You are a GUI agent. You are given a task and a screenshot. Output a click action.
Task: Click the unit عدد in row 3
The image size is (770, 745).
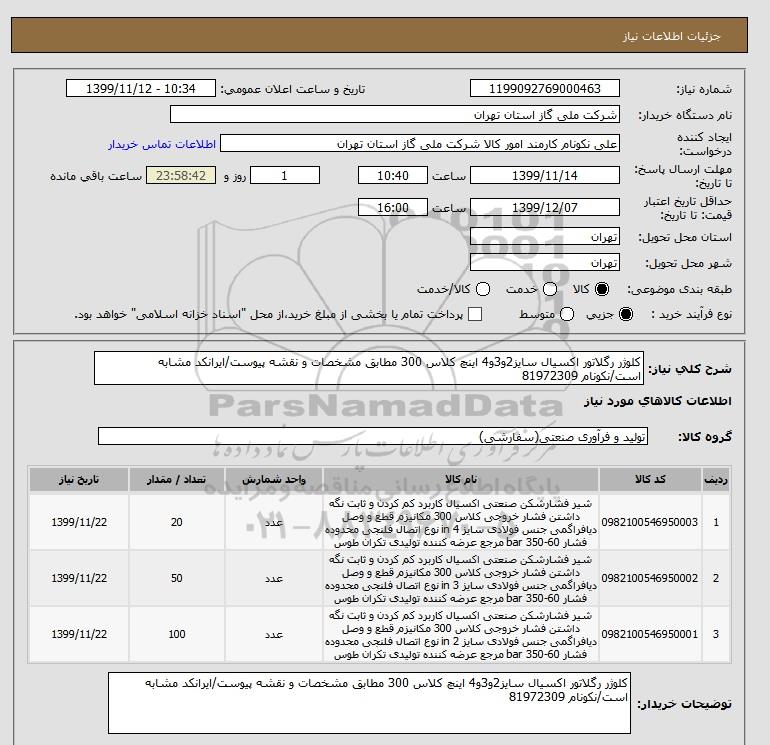point(274,634)
